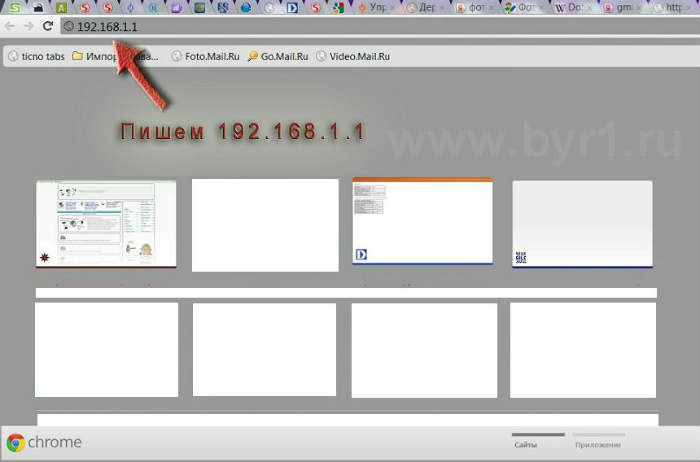The width and height of the screenshot is (700, 462).
Task: Switch to the pinned Internet Explorer 'e' tab
Action: [246, 8]
